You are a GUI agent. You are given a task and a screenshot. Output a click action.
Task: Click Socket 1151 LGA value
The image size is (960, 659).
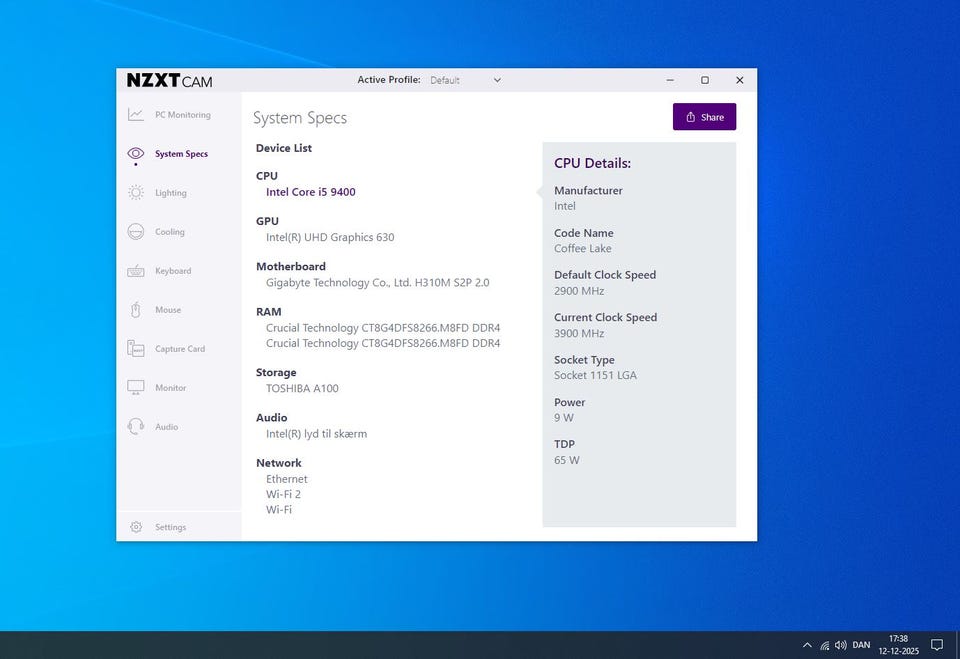pos(595,375)
